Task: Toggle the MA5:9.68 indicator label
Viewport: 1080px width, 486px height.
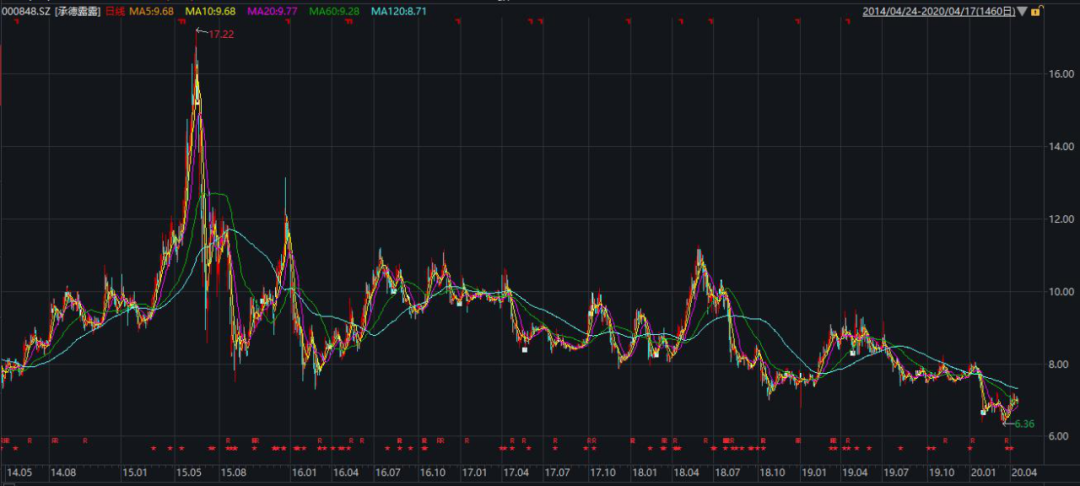Action: 154,11
